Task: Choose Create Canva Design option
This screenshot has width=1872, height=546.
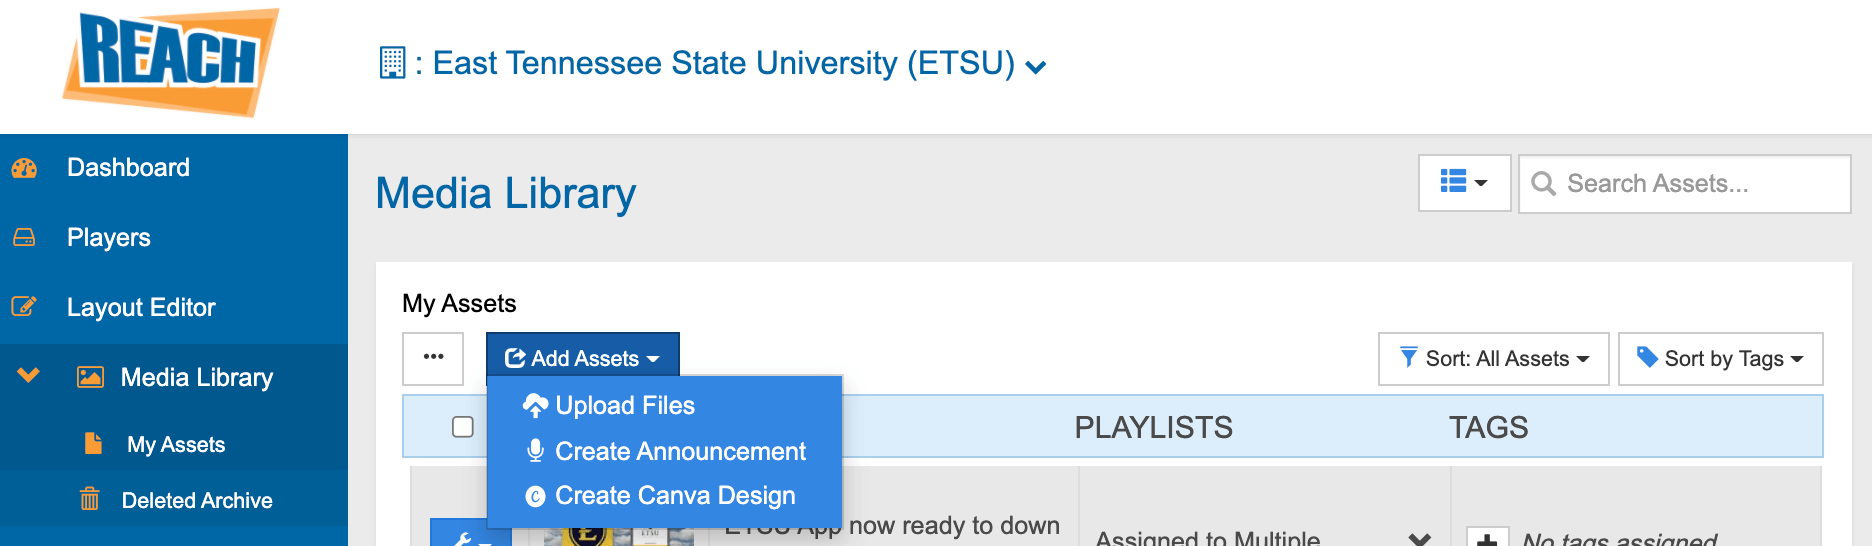Action: (675, 495)
